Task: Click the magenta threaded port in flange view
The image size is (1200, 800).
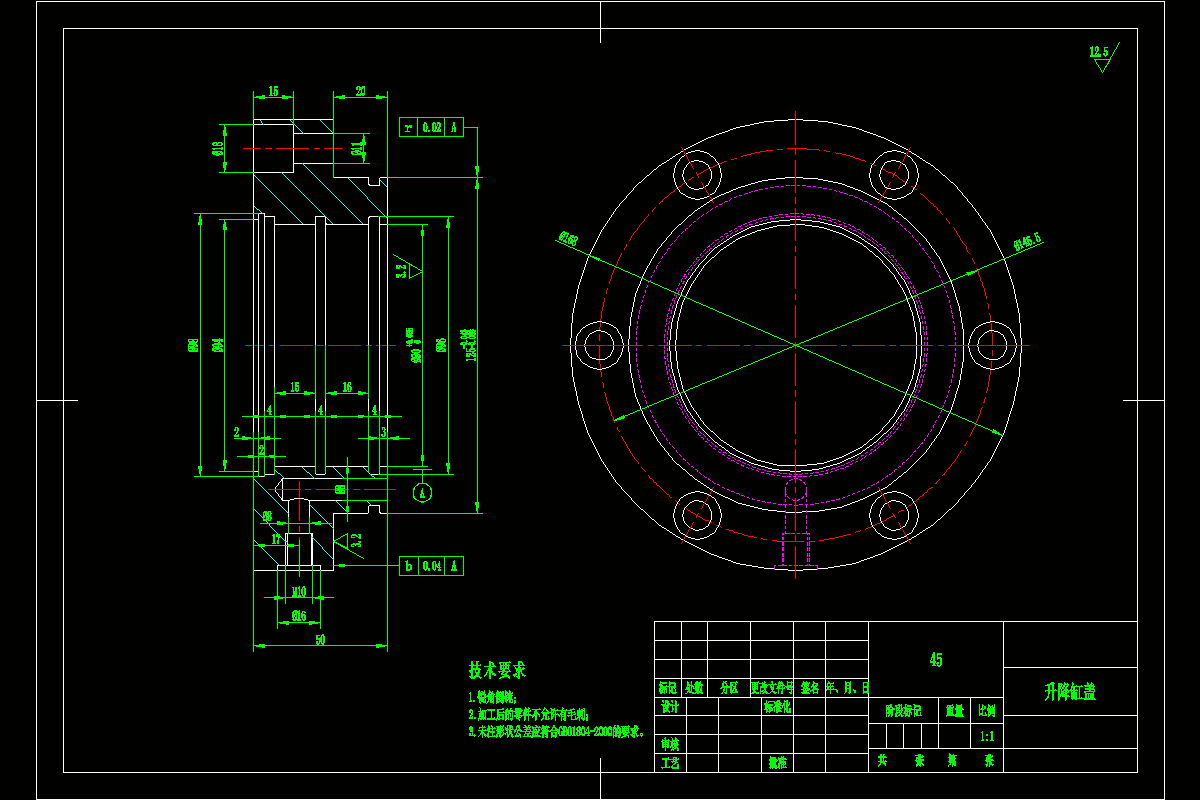Action: tap(796, 525)
